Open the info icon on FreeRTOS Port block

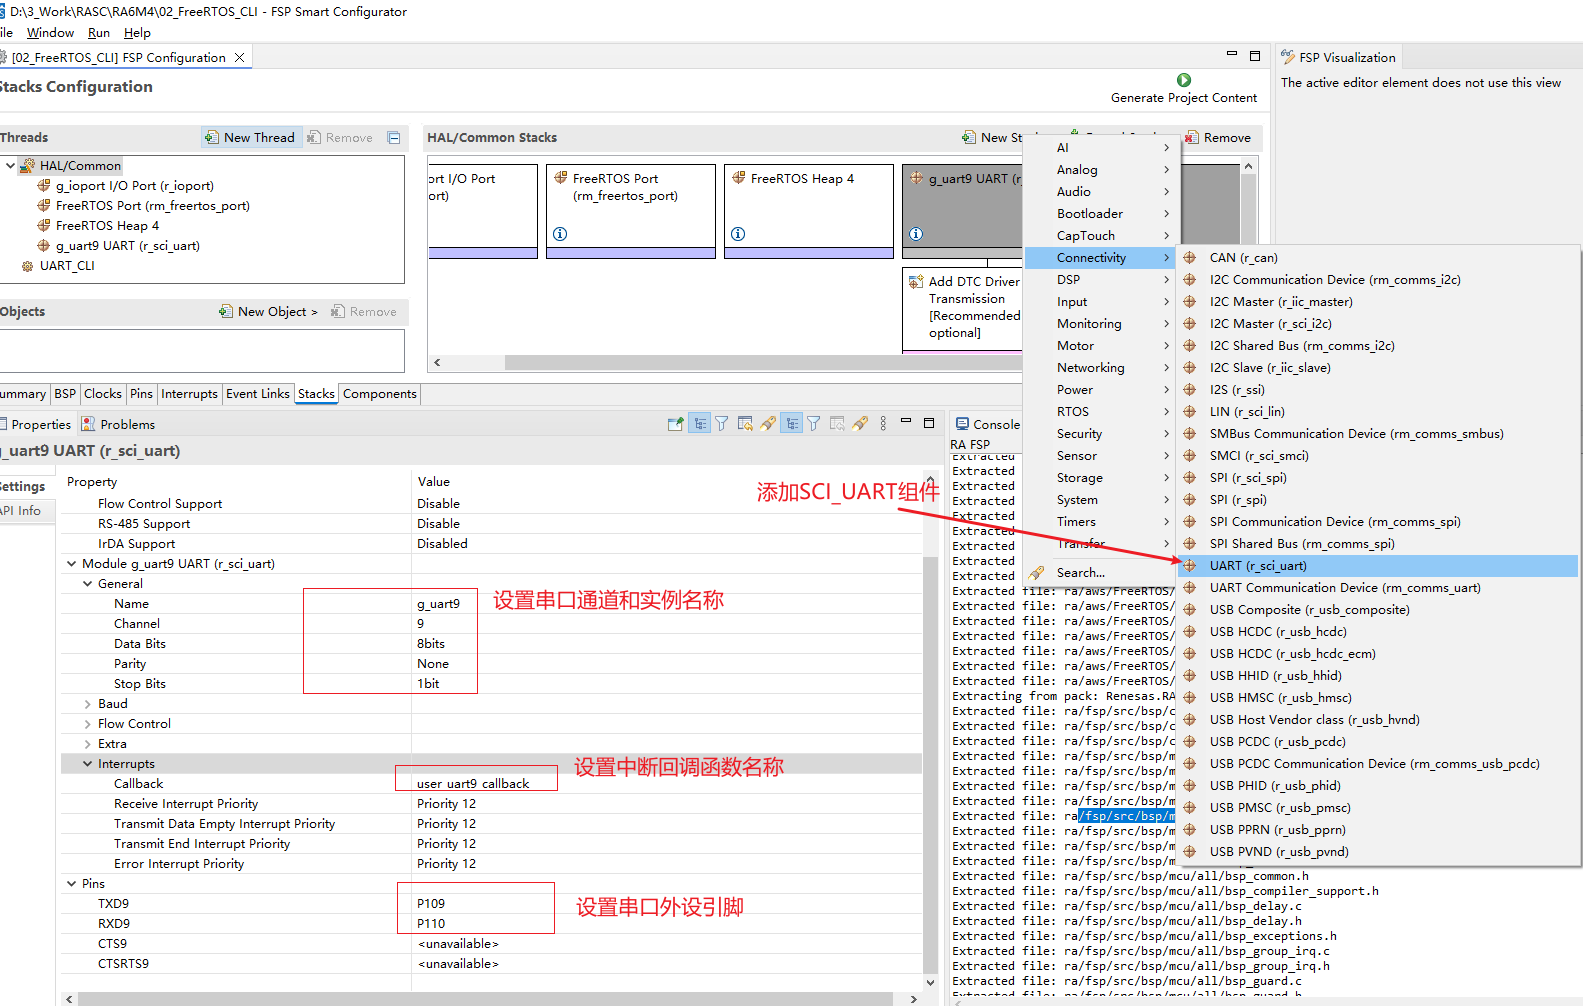[560, 234]
